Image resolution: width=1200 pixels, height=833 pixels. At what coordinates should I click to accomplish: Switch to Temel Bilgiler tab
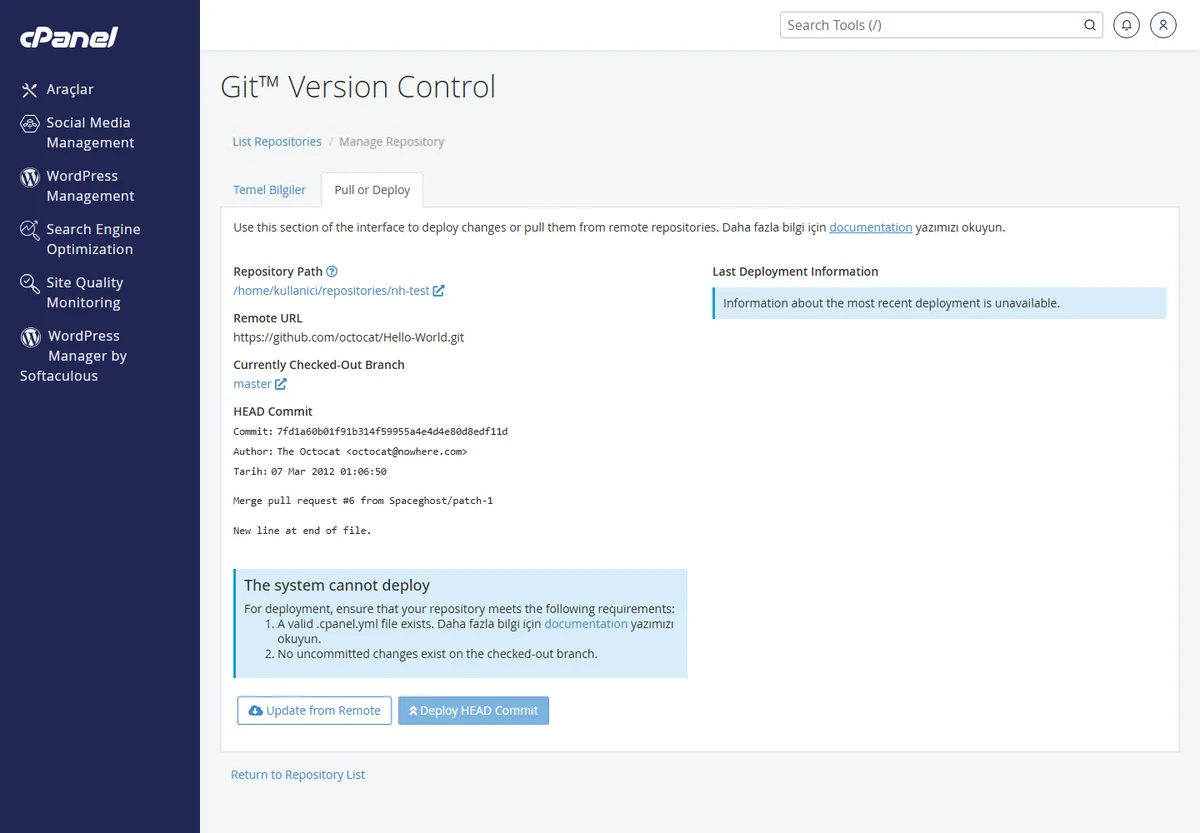pos(270,190)
